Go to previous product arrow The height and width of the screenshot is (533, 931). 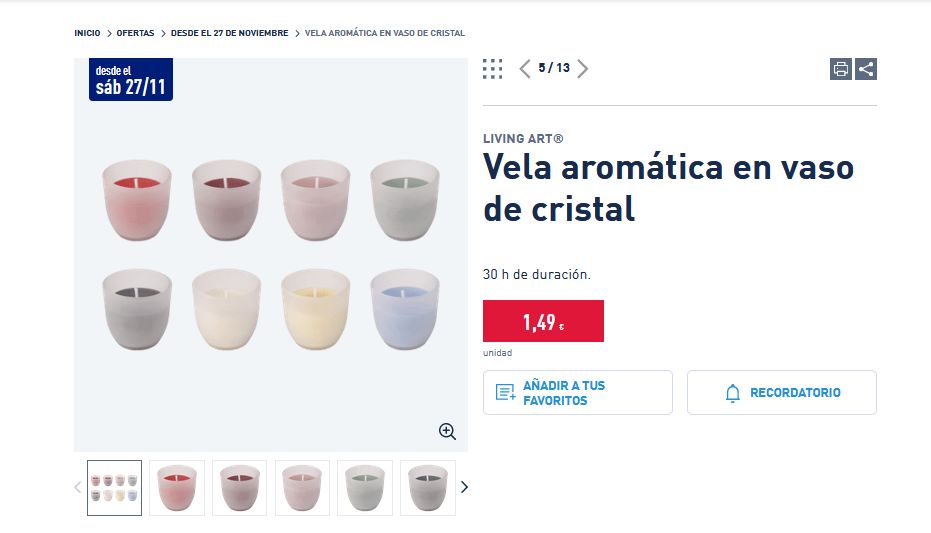[525, 68]
